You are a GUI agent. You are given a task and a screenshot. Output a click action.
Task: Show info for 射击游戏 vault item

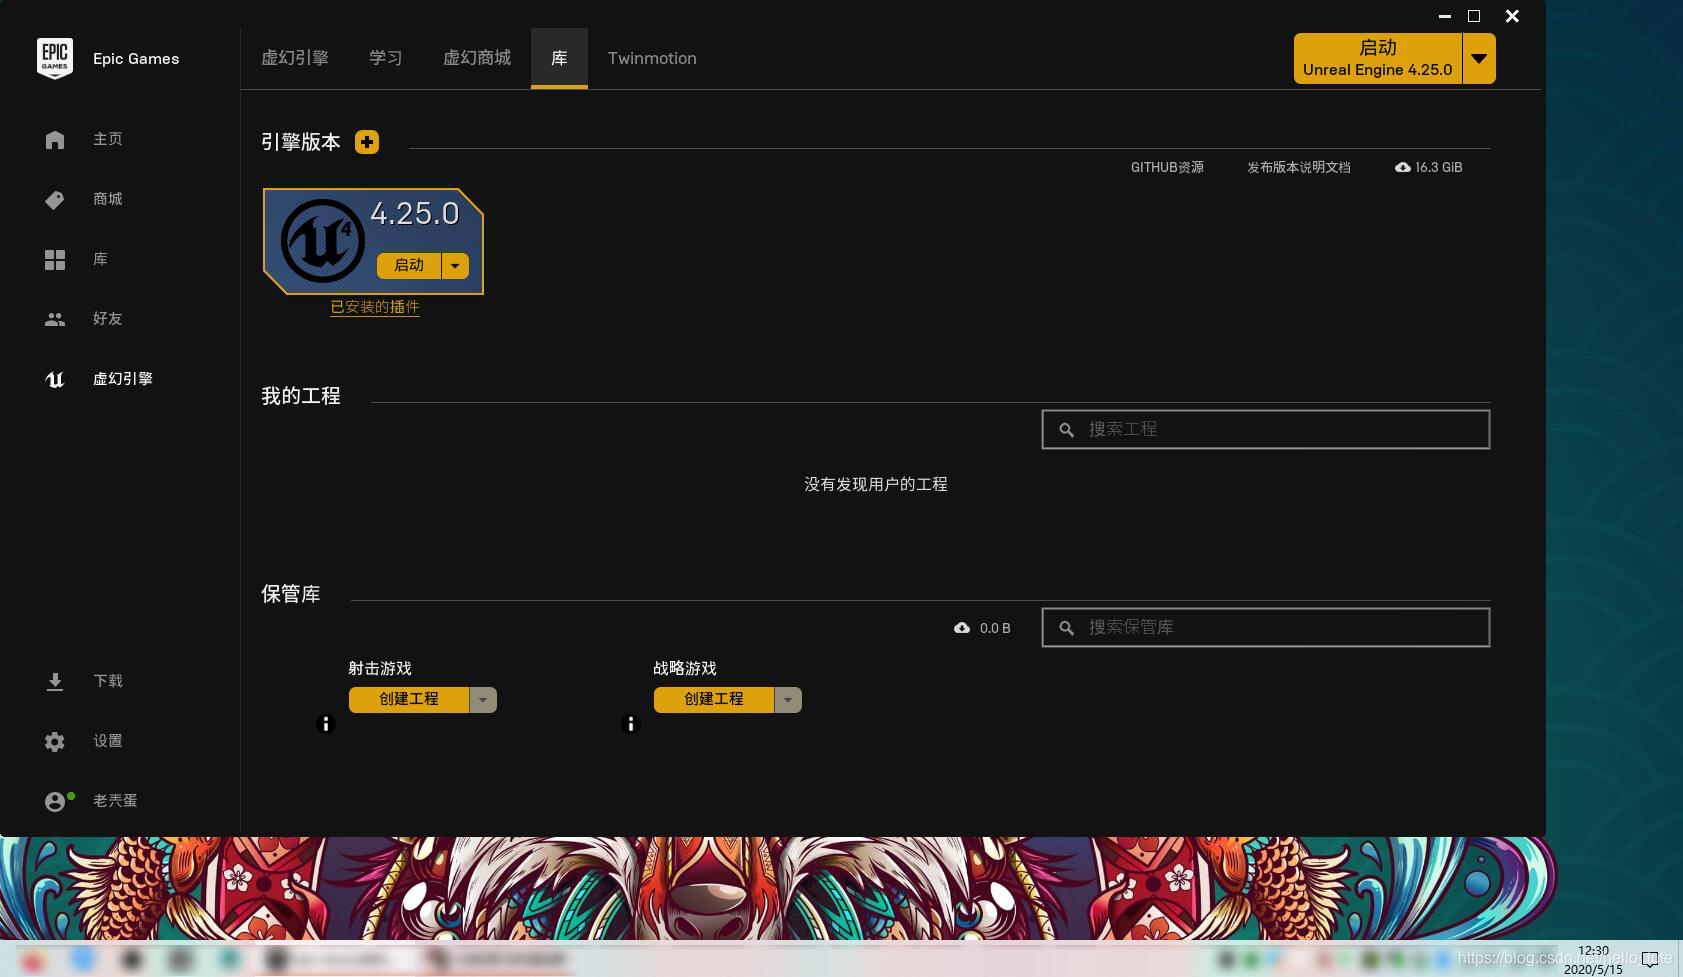tap(325, 724)
